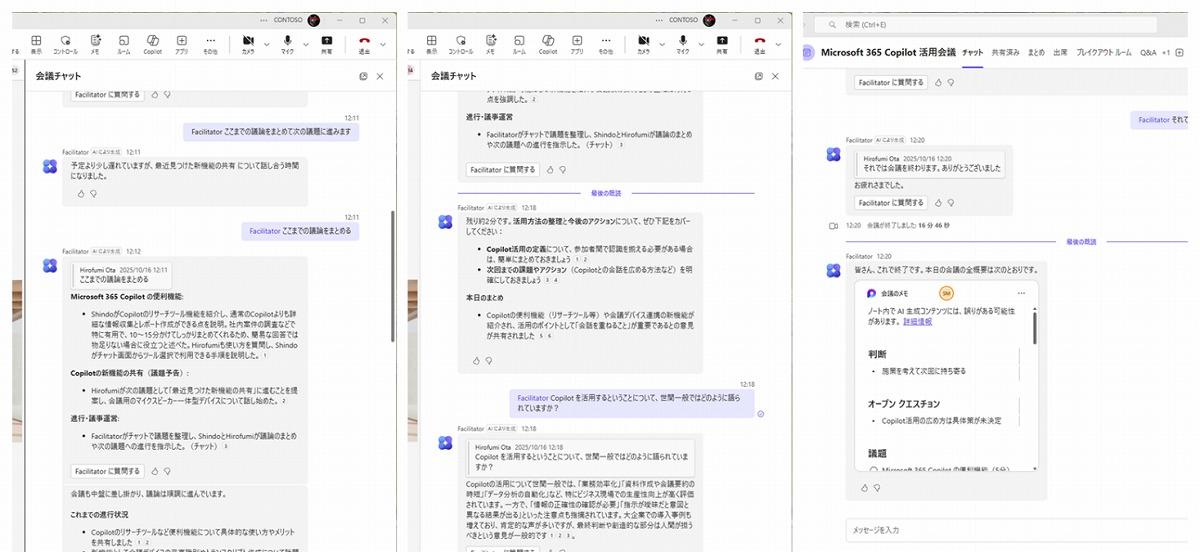Expand camera options arrow in the middle window
Image resolution: width=1200 pixels, height=552 pixels.
(x=660, y=44)
